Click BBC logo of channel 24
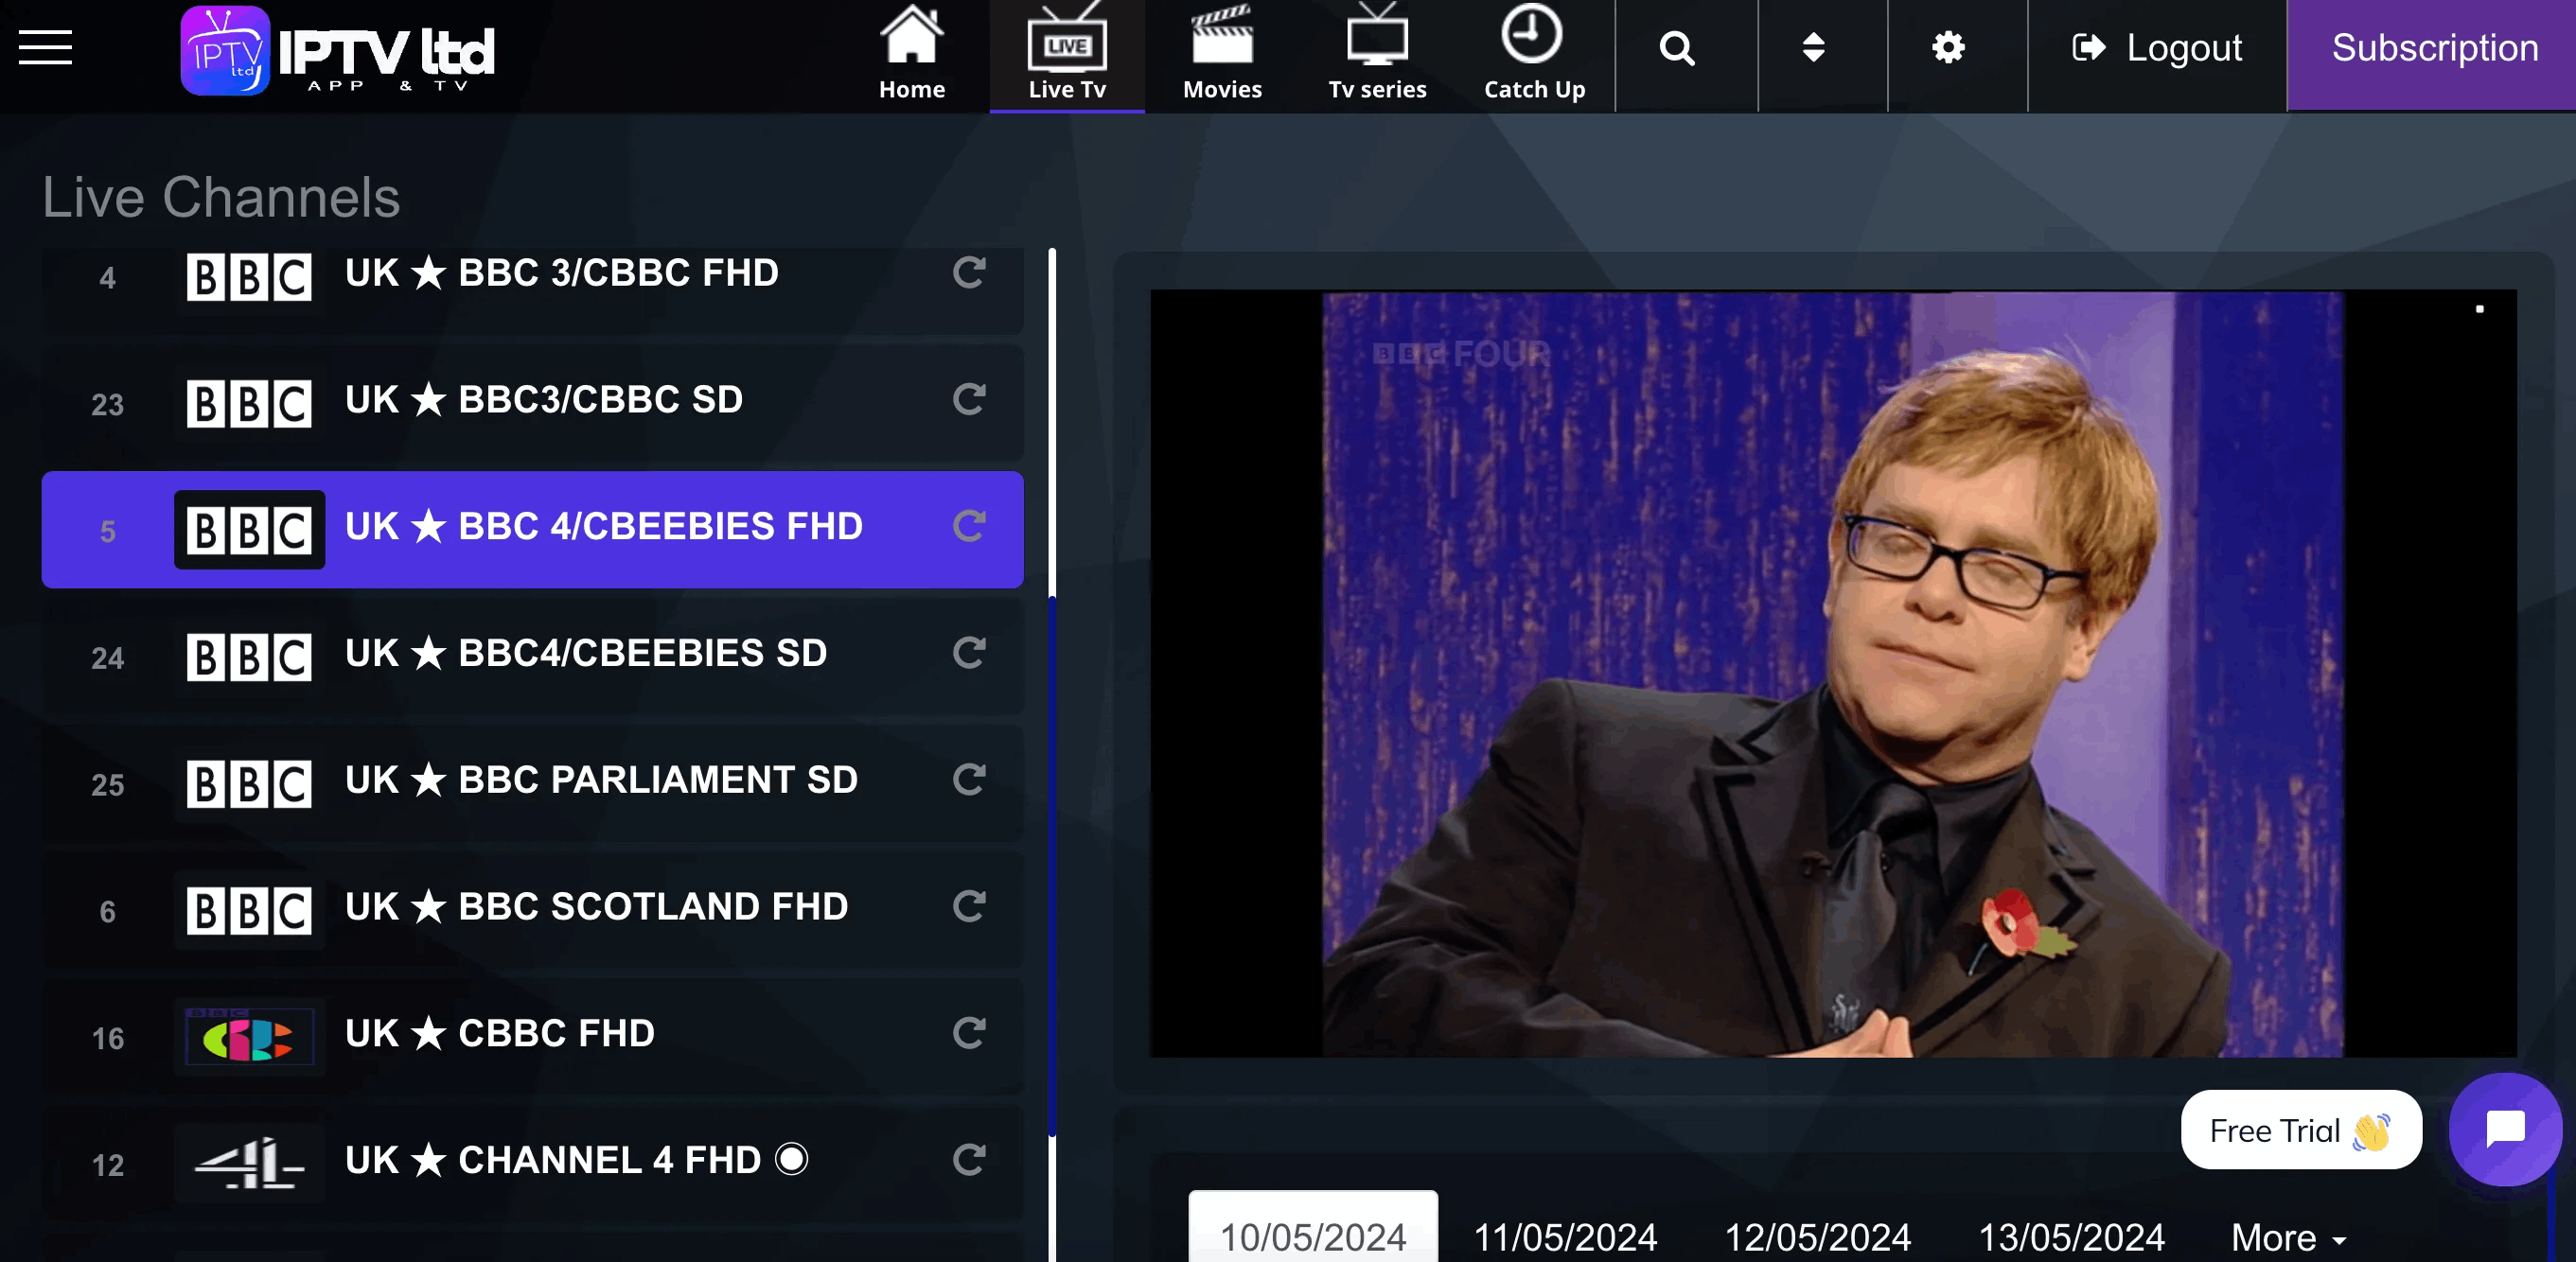 click(x=249, y=657)
